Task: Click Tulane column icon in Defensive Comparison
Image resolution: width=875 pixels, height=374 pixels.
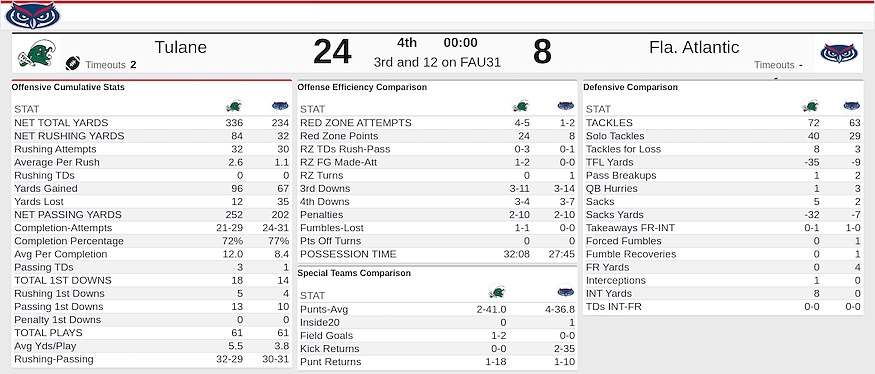Action: 810,106
